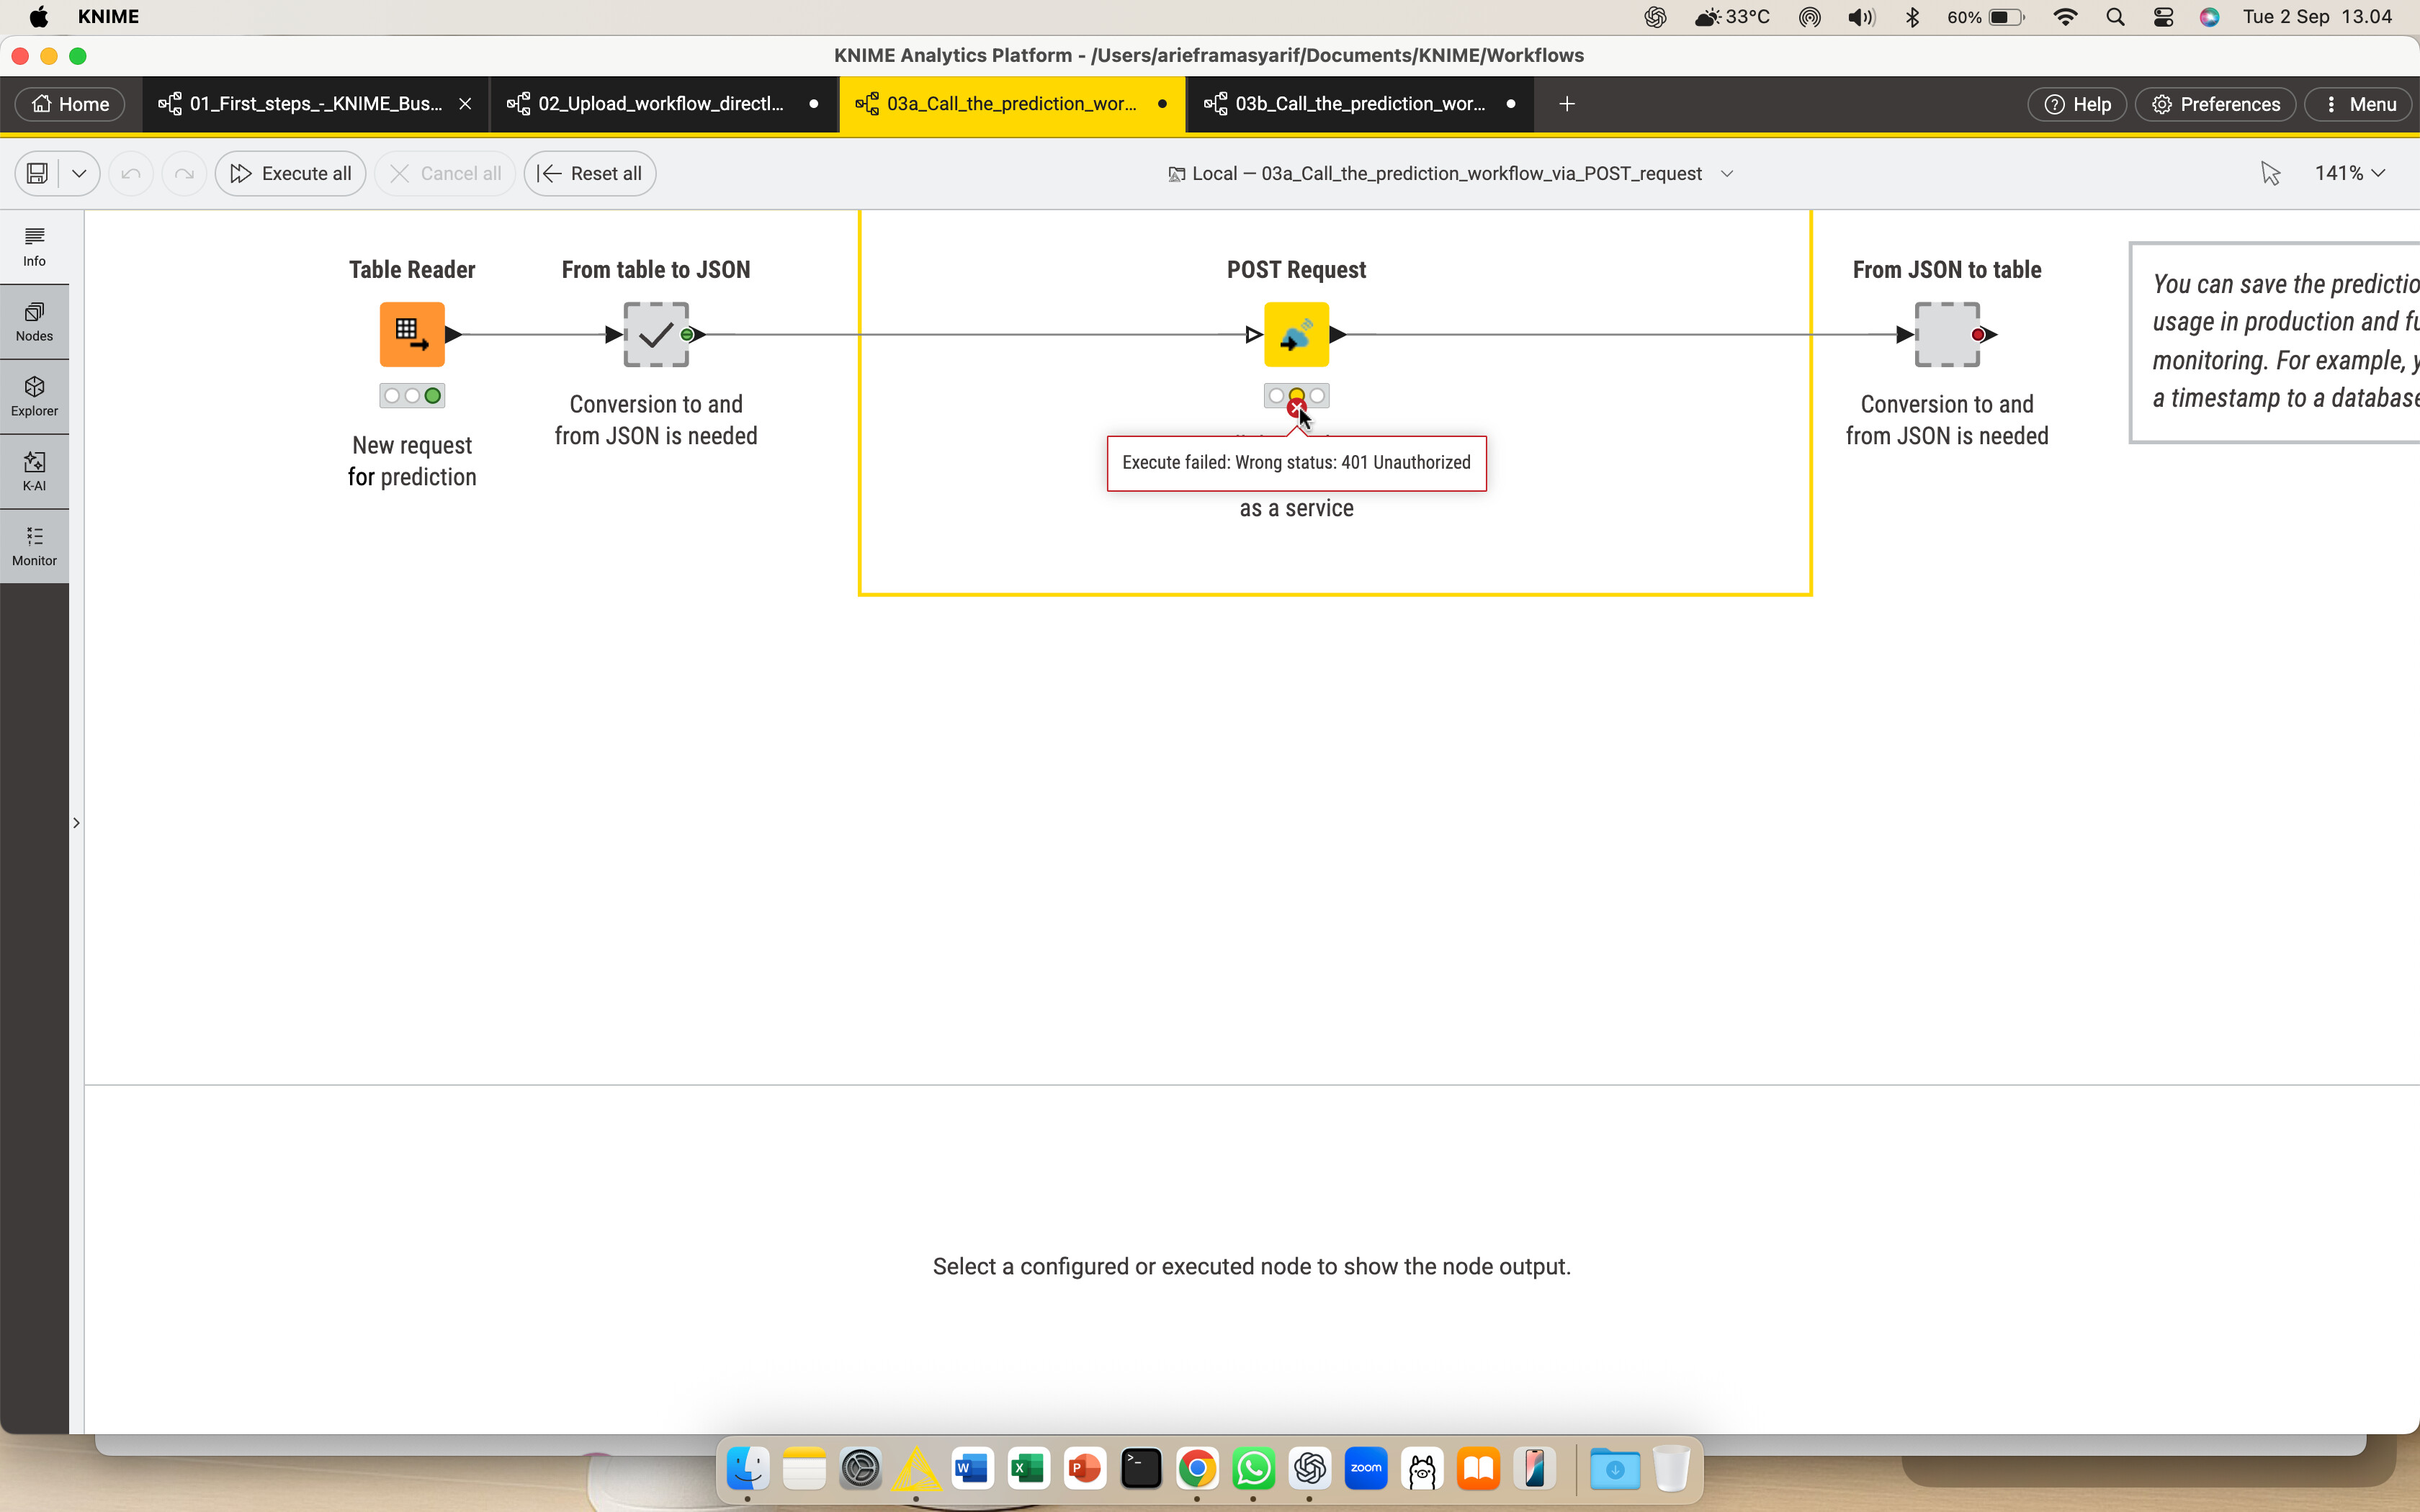2420x1512 pixels.
Task: Toggle the pan mode cursor tool
Action: [2270, 174]
